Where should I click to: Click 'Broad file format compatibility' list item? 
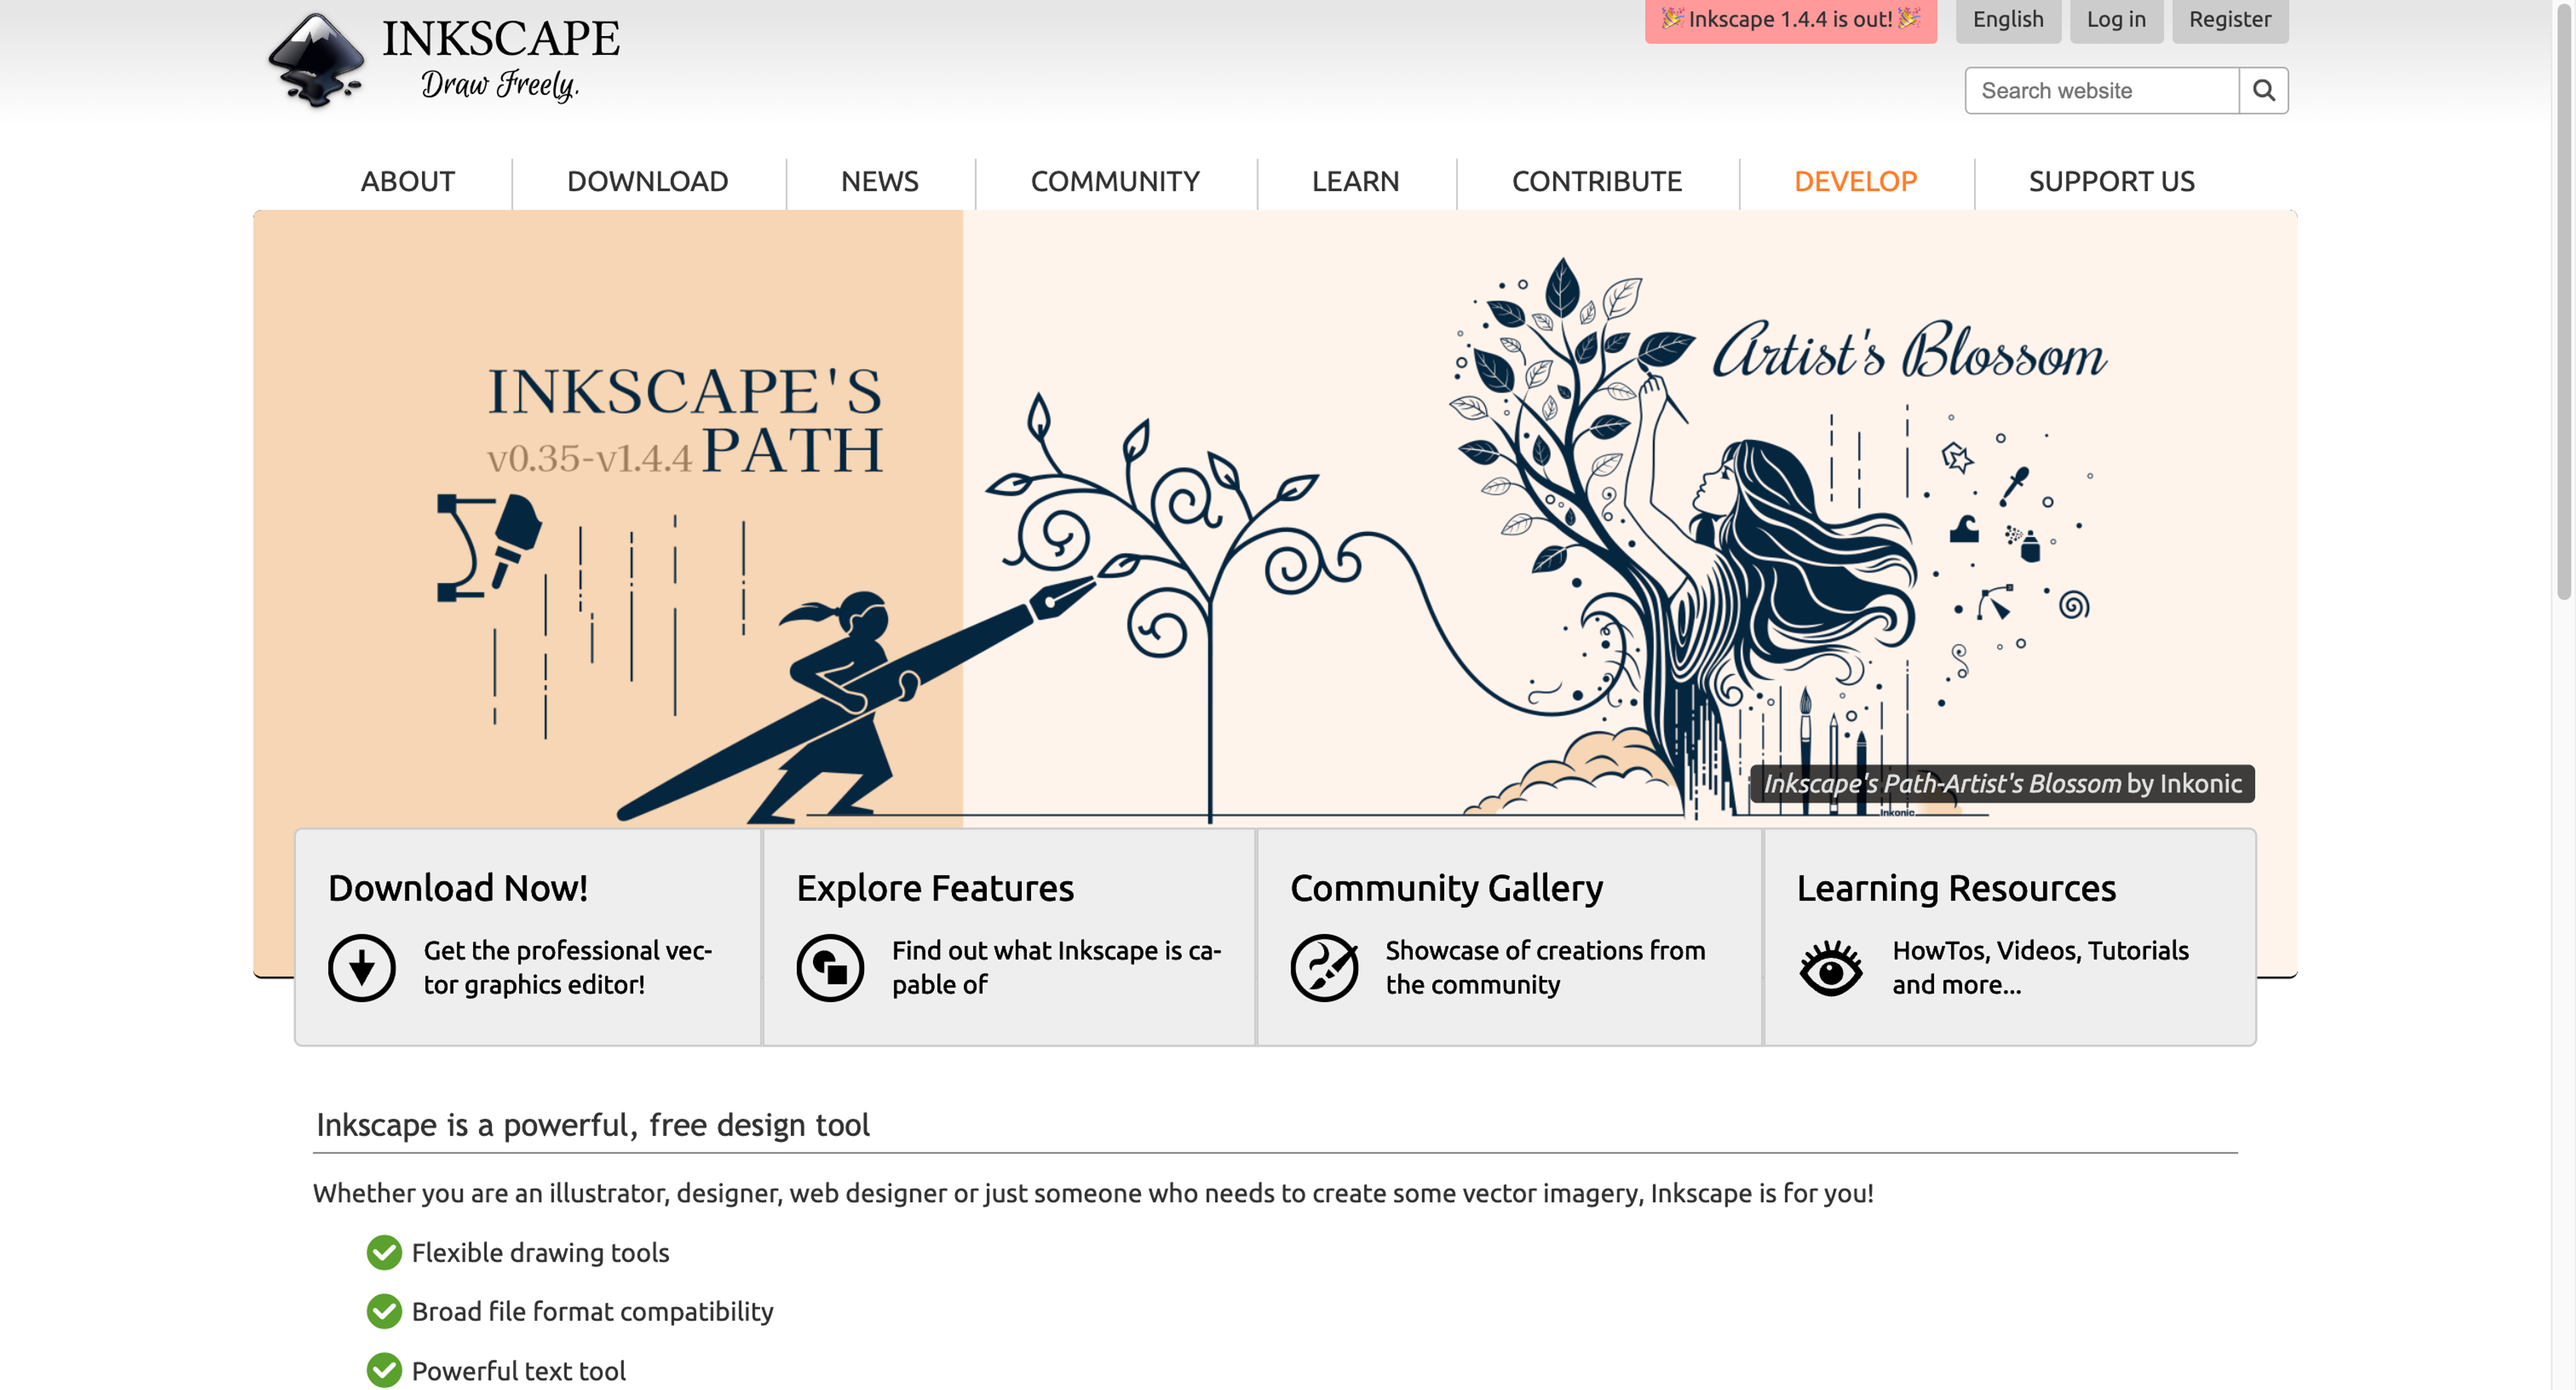click(x=592, y=1311)
